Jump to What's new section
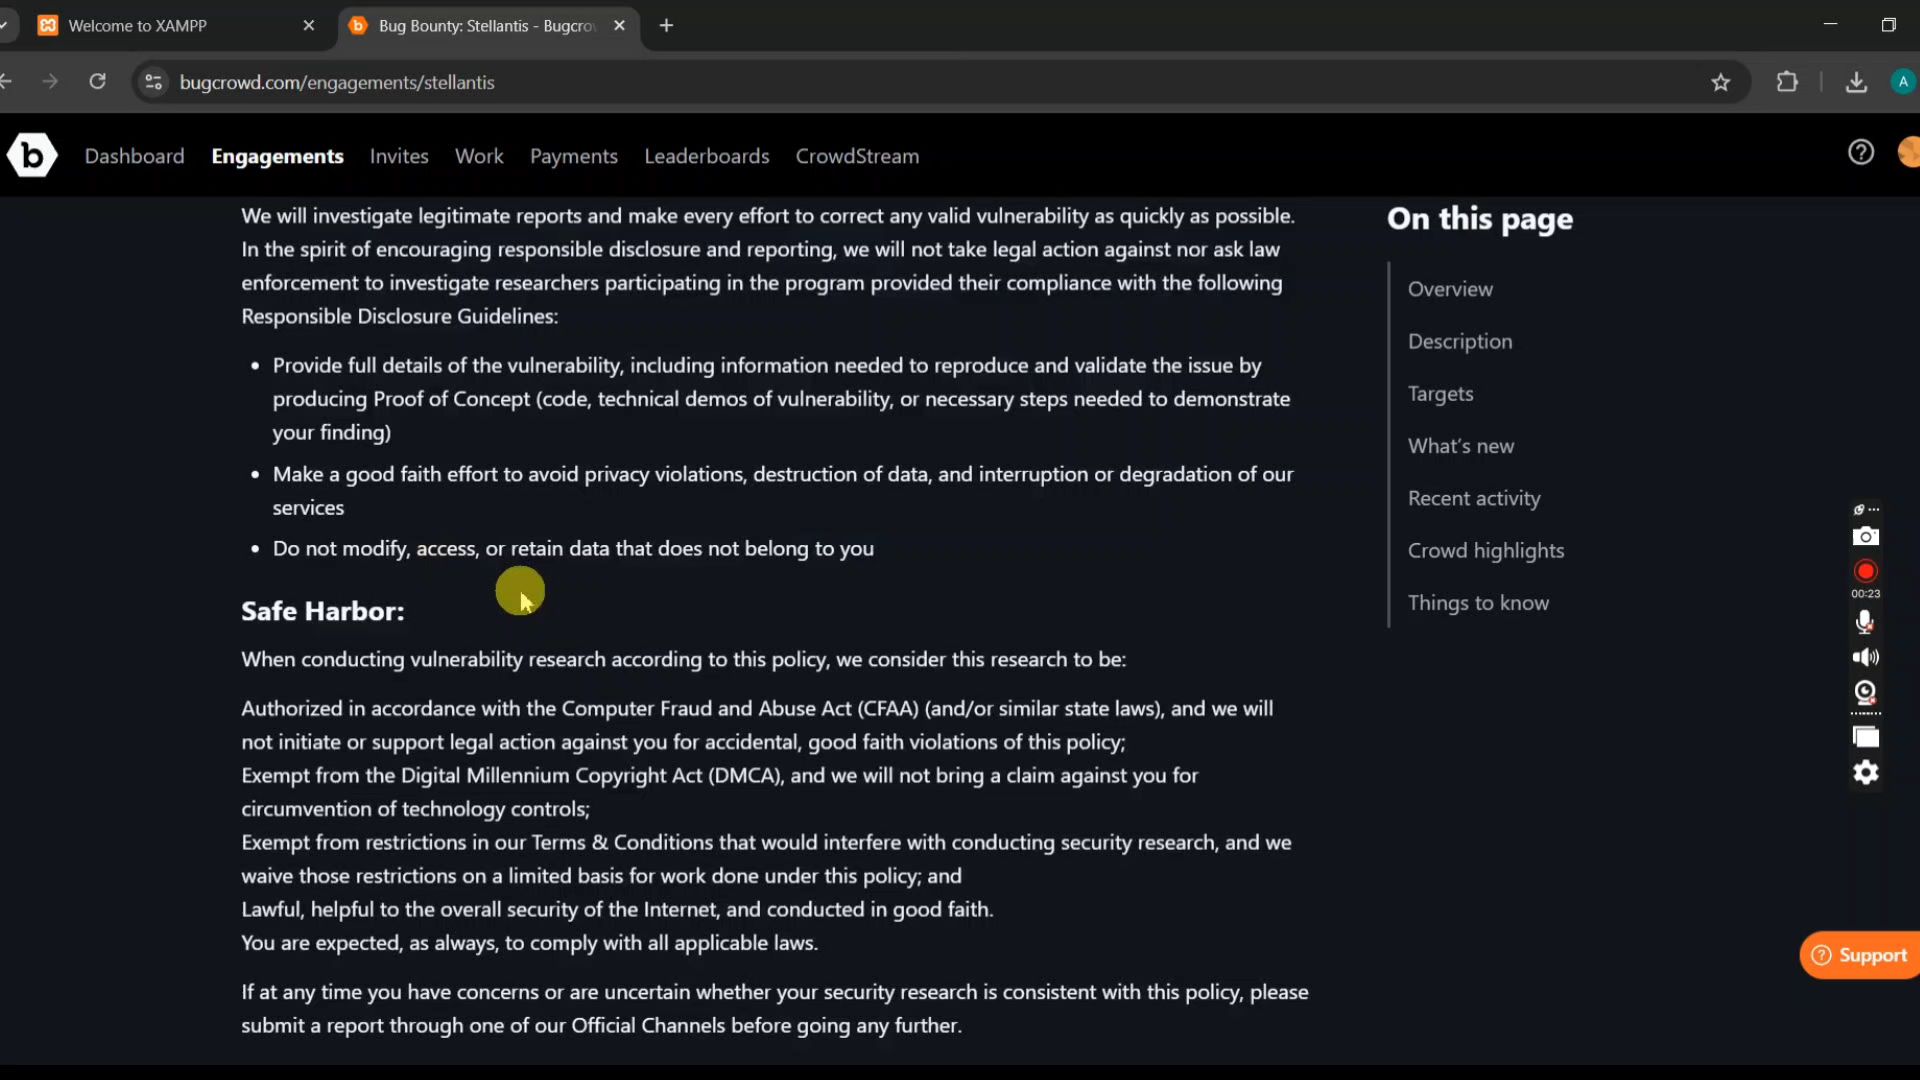Screen dimensions: 1920x1080 (x=1461, y=446)
